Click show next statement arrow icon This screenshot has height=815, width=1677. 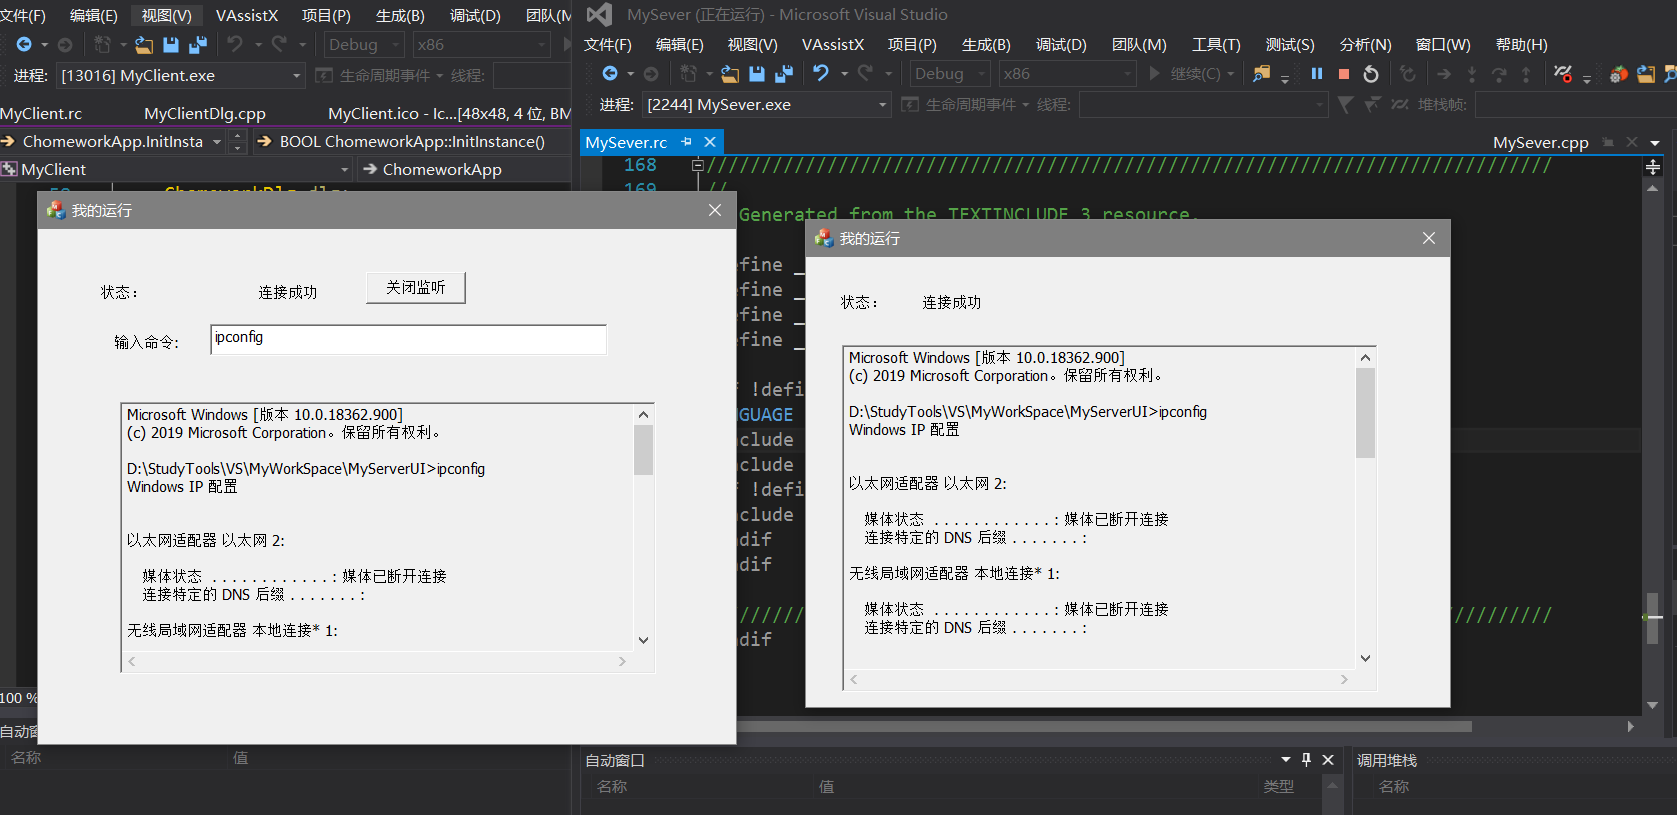[x=1444, y=74]
